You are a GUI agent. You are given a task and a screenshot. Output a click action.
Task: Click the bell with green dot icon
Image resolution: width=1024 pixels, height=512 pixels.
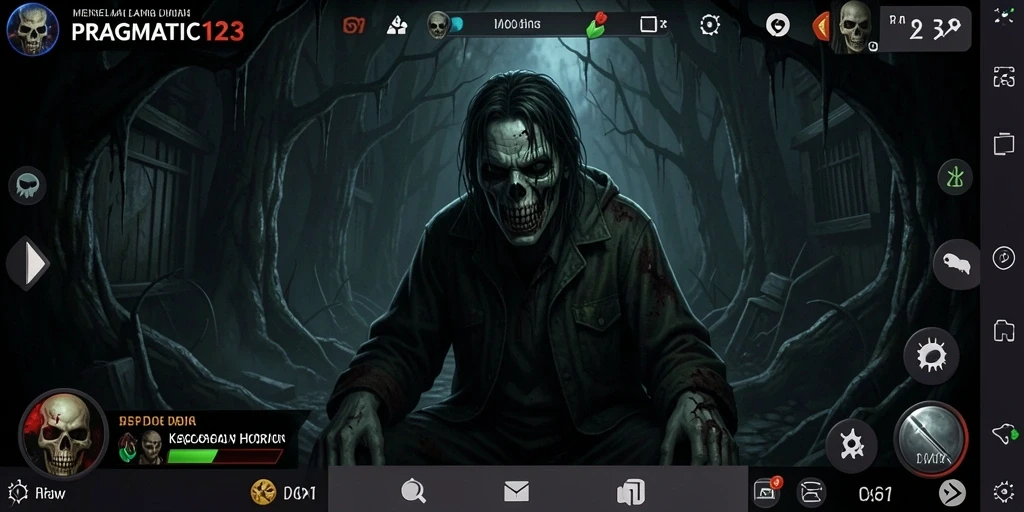coord(1003,433)
